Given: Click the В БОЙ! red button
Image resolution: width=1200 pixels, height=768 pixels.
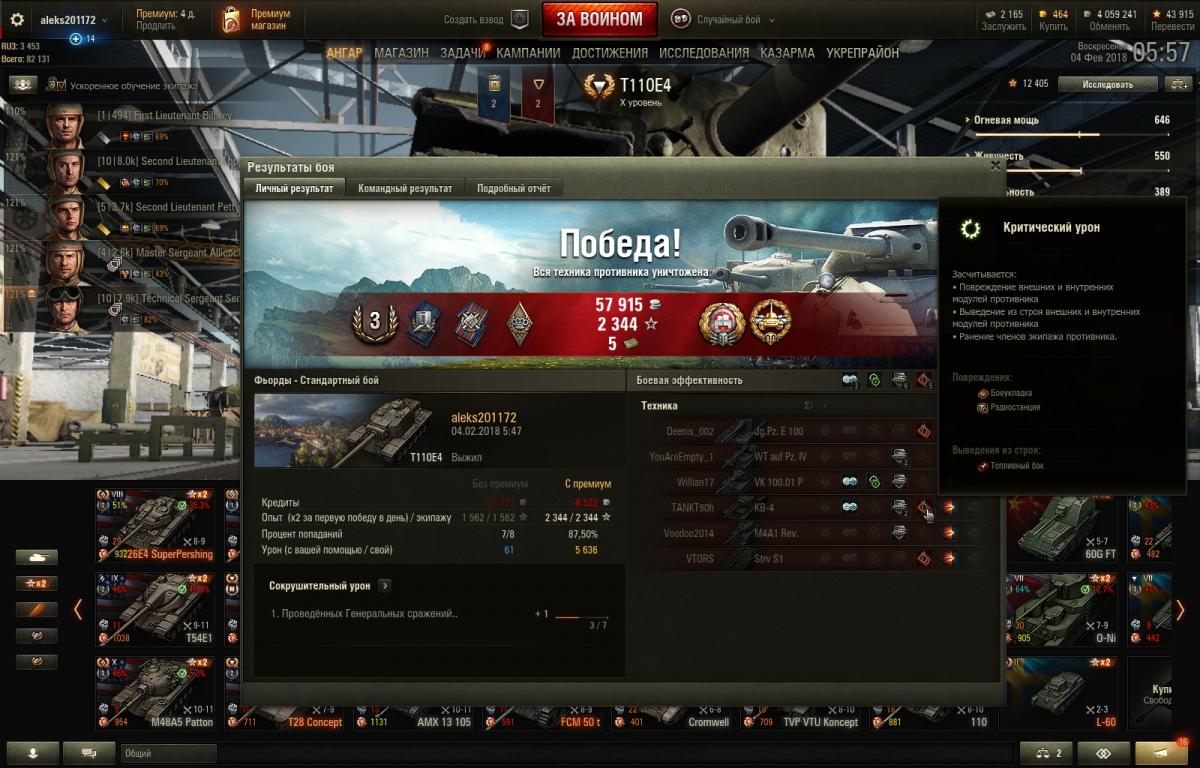Looking at the screenshot, I should 600,19.
